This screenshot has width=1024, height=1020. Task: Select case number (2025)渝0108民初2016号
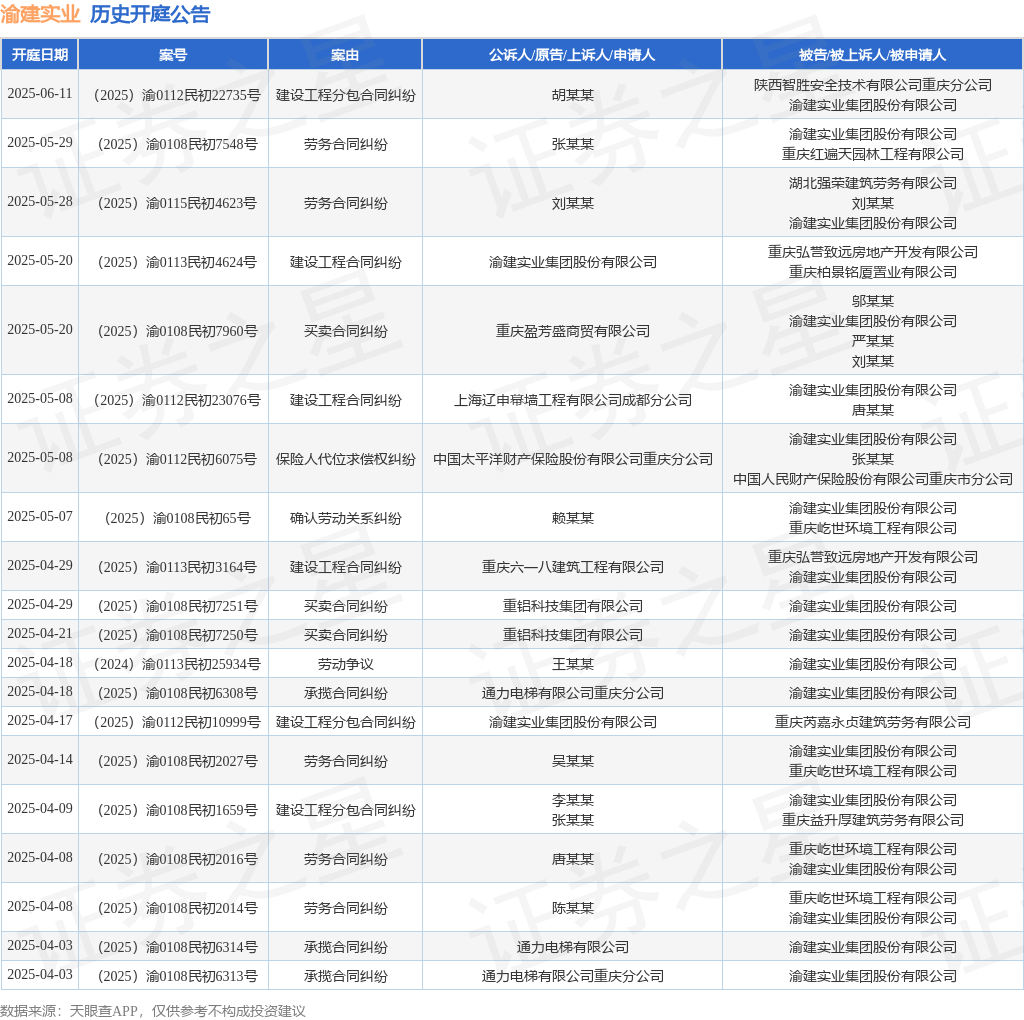pyautogui.click(x=177, y=859)
